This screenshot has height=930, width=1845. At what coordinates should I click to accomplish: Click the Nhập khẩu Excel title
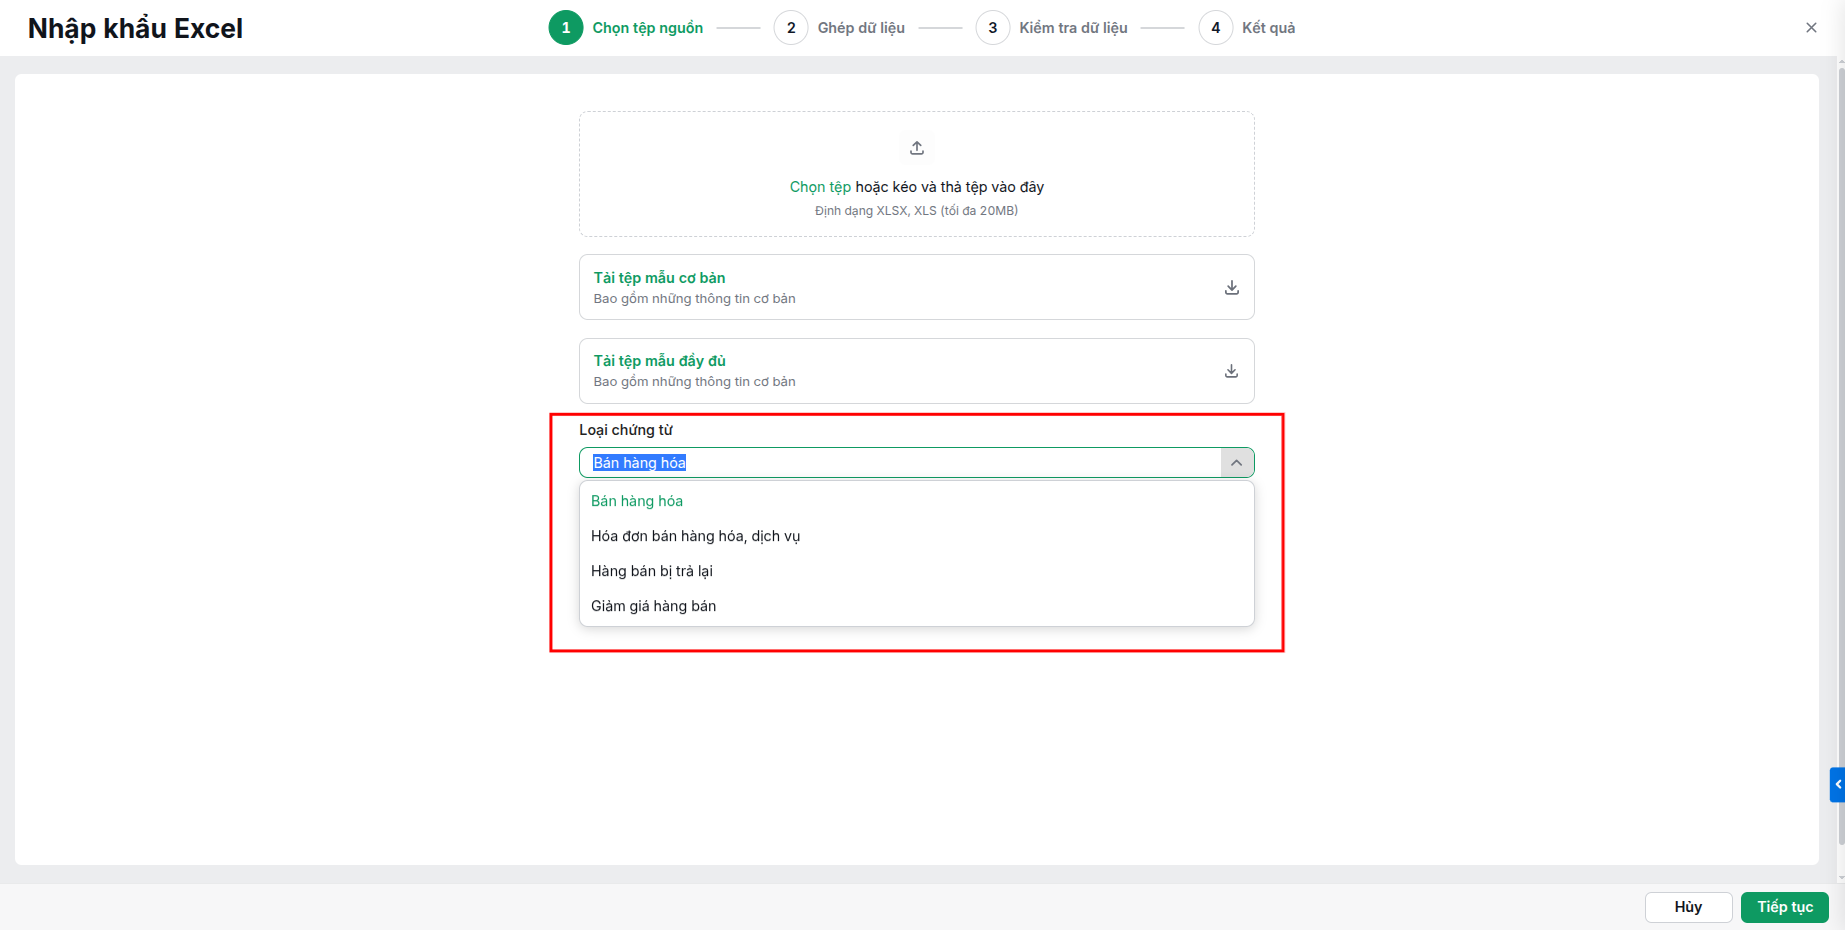135,29
